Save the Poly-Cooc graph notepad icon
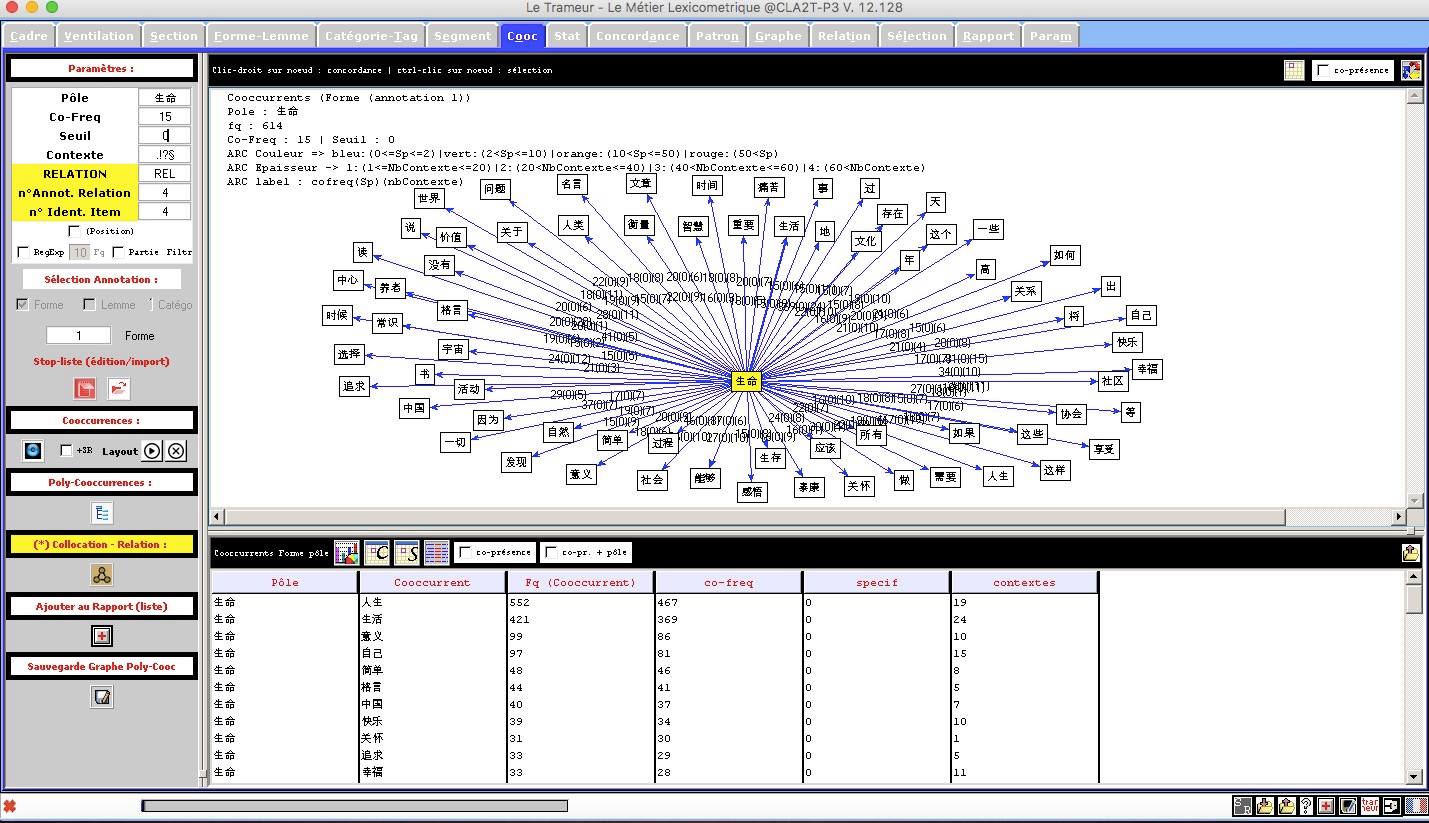The height and width of the screenshot is (823, 1429). point(102,698)
